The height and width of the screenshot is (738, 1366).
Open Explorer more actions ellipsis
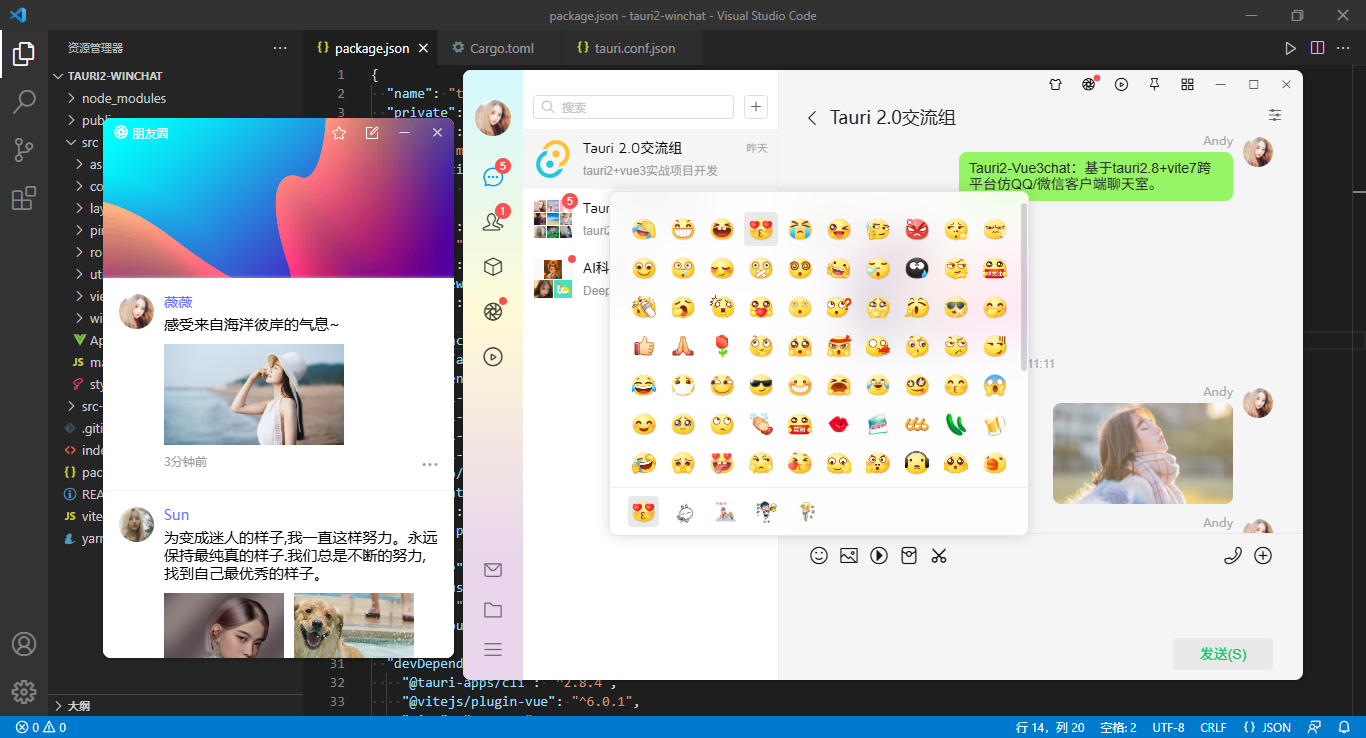pyautogui.click(x=281, y=48)
